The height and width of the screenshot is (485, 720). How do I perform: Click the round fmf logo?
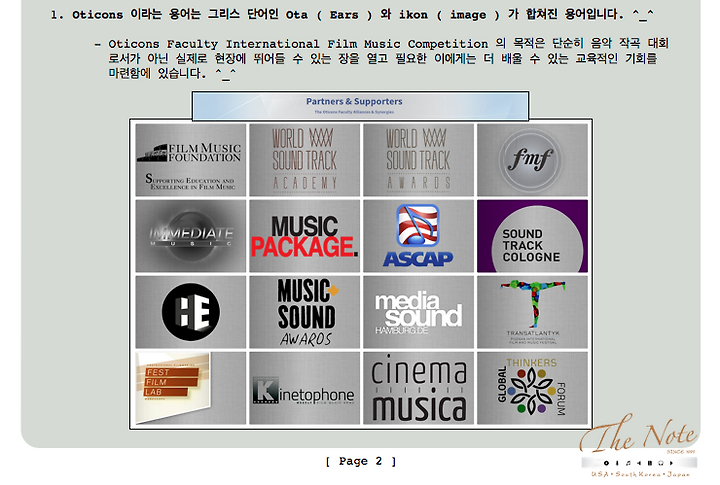(530, 160)
